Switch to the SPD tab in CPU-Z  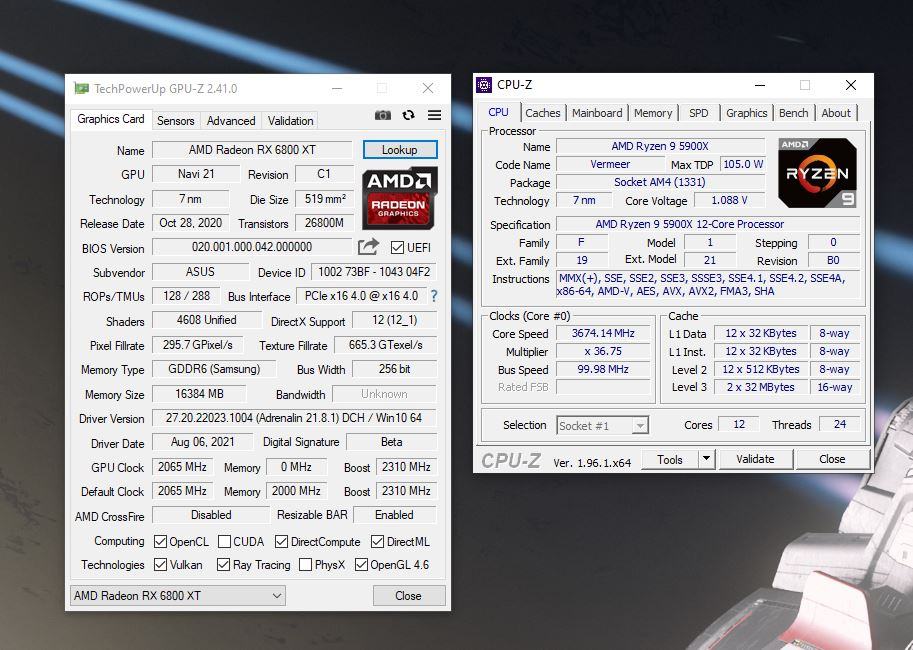pos(699,113)
